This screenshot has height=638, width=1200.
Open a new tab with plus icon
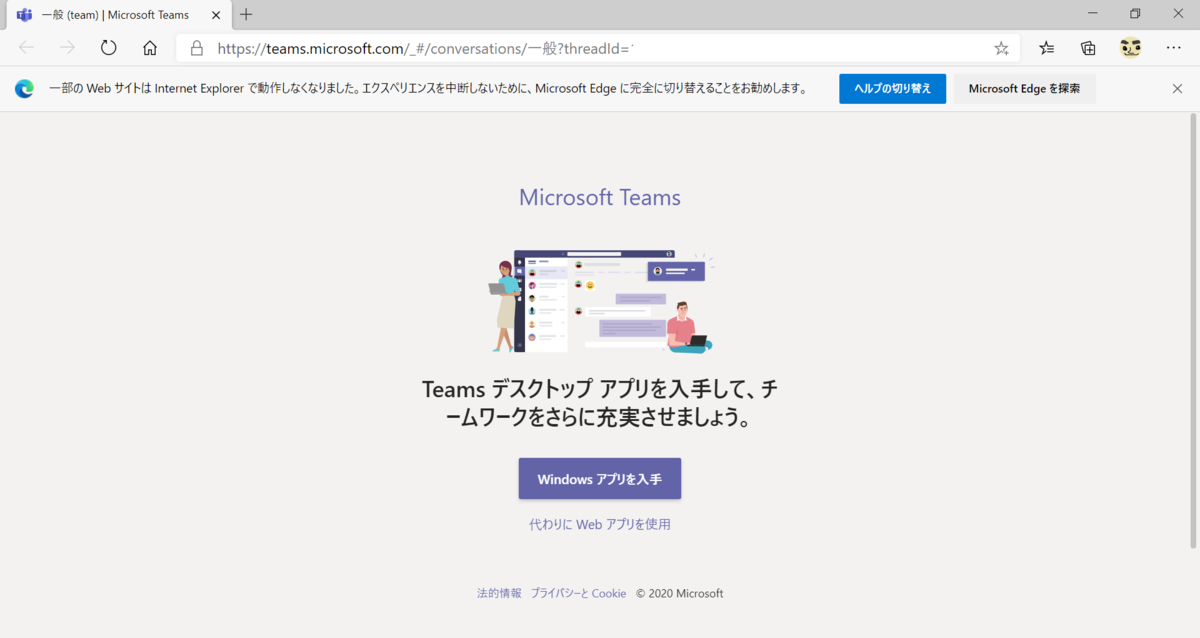pos(246,14)
